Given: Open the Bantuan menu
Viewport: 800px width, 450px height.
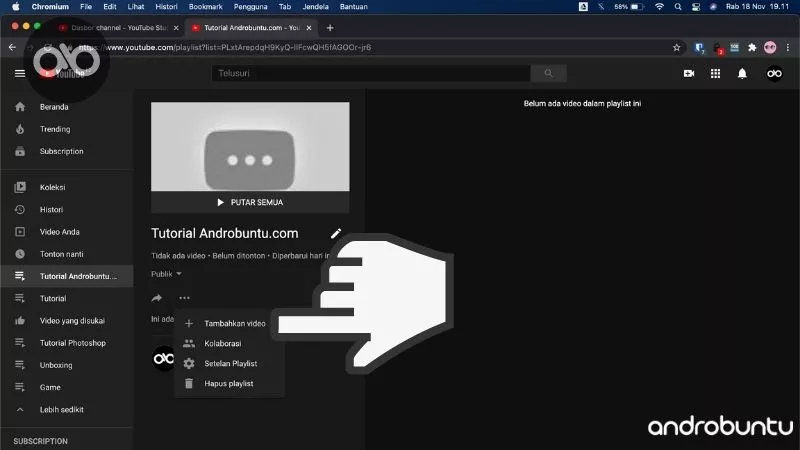Looking at the screenshot, I should pyautogui.click(x=354, y=7).
